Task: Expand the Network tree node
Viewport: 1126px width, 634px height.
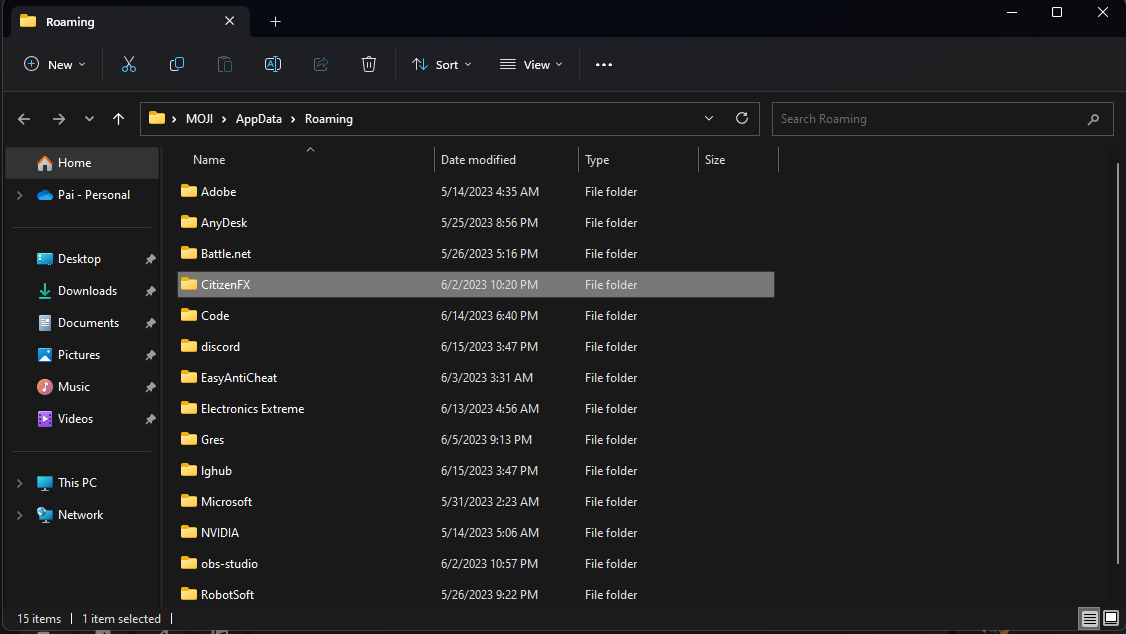Action: tap(20, 515)
